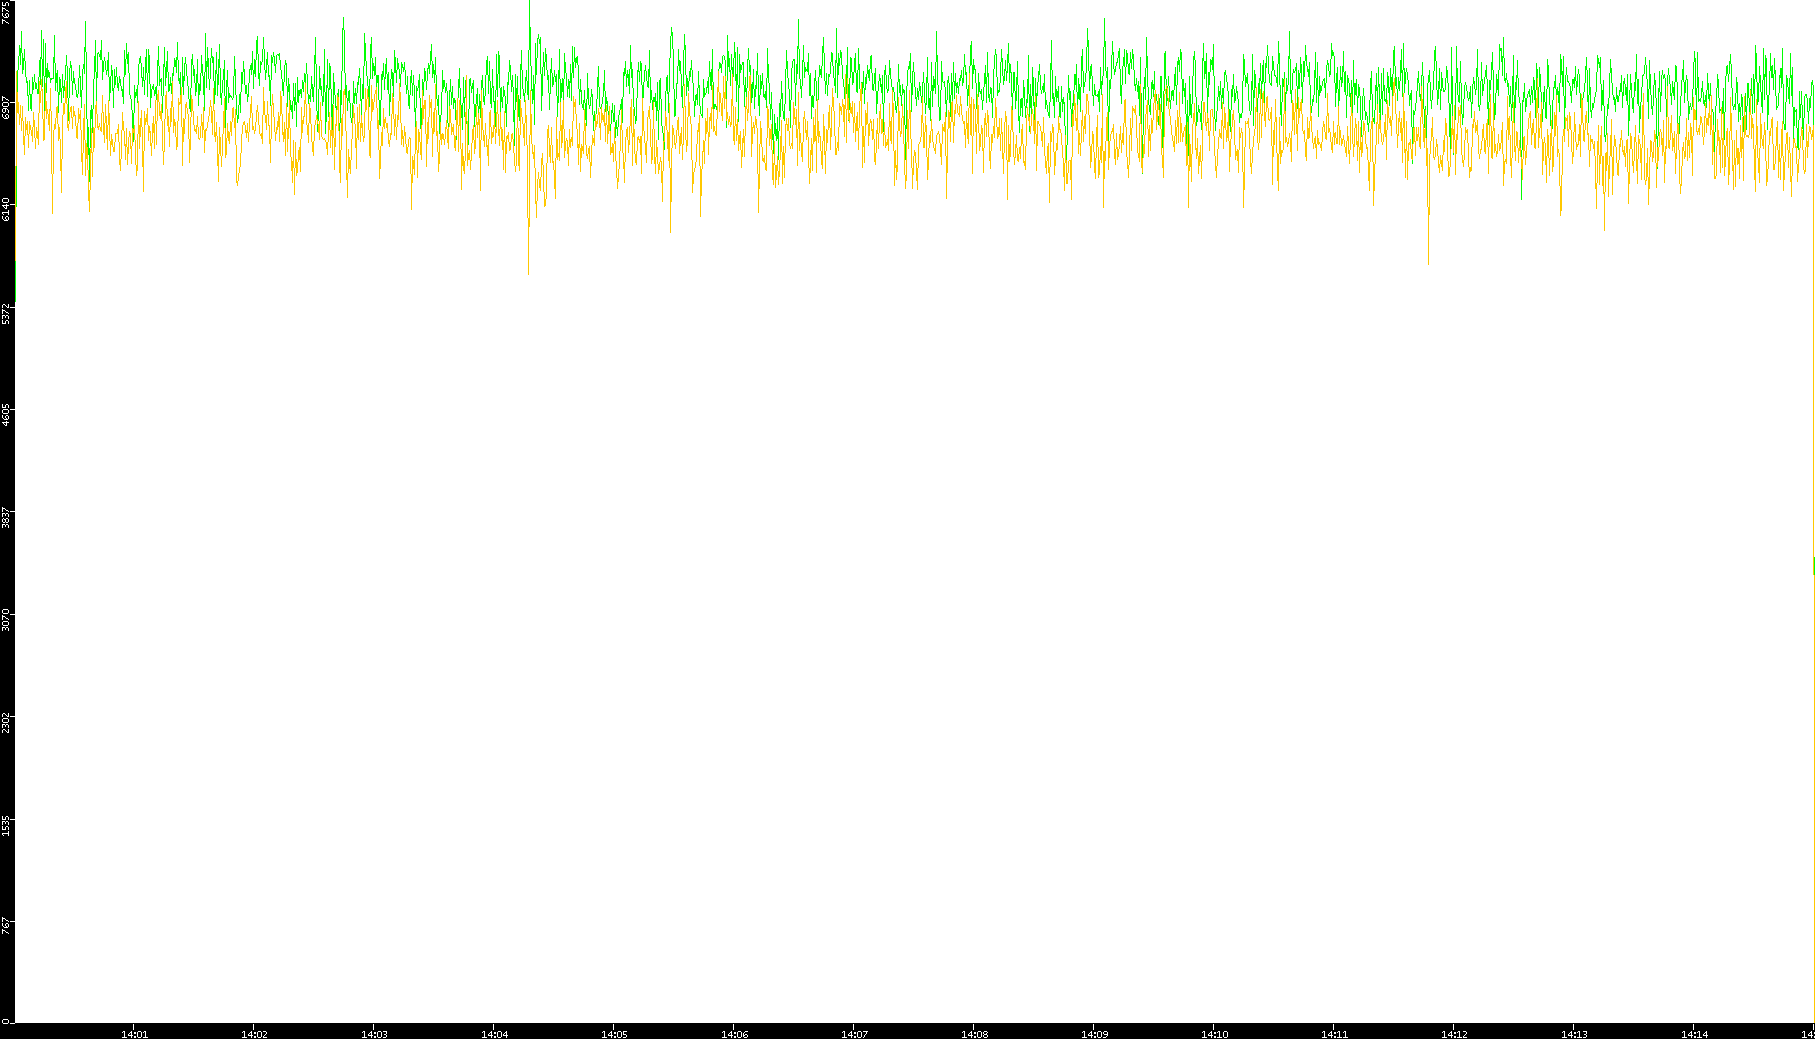Select the 4605 y-axis value label

(x=7, y=414)
